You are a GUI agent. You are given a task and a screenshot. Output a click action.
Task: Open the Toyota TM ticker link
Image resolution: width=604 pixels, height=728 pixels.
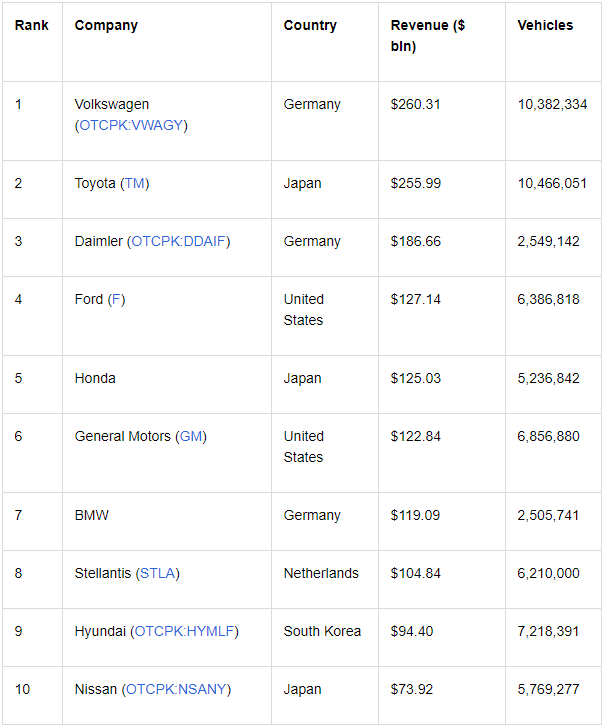pyautogui.click(x=135, y=183)
